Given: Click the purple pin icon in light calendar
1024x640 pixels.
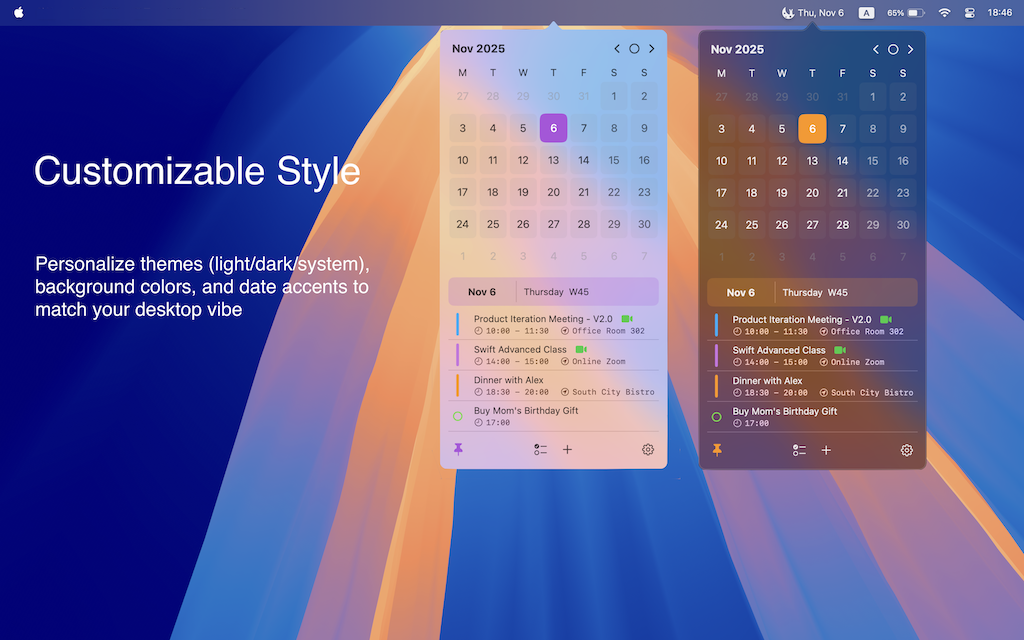Looking at the screenshot, I should click(458, 450).
